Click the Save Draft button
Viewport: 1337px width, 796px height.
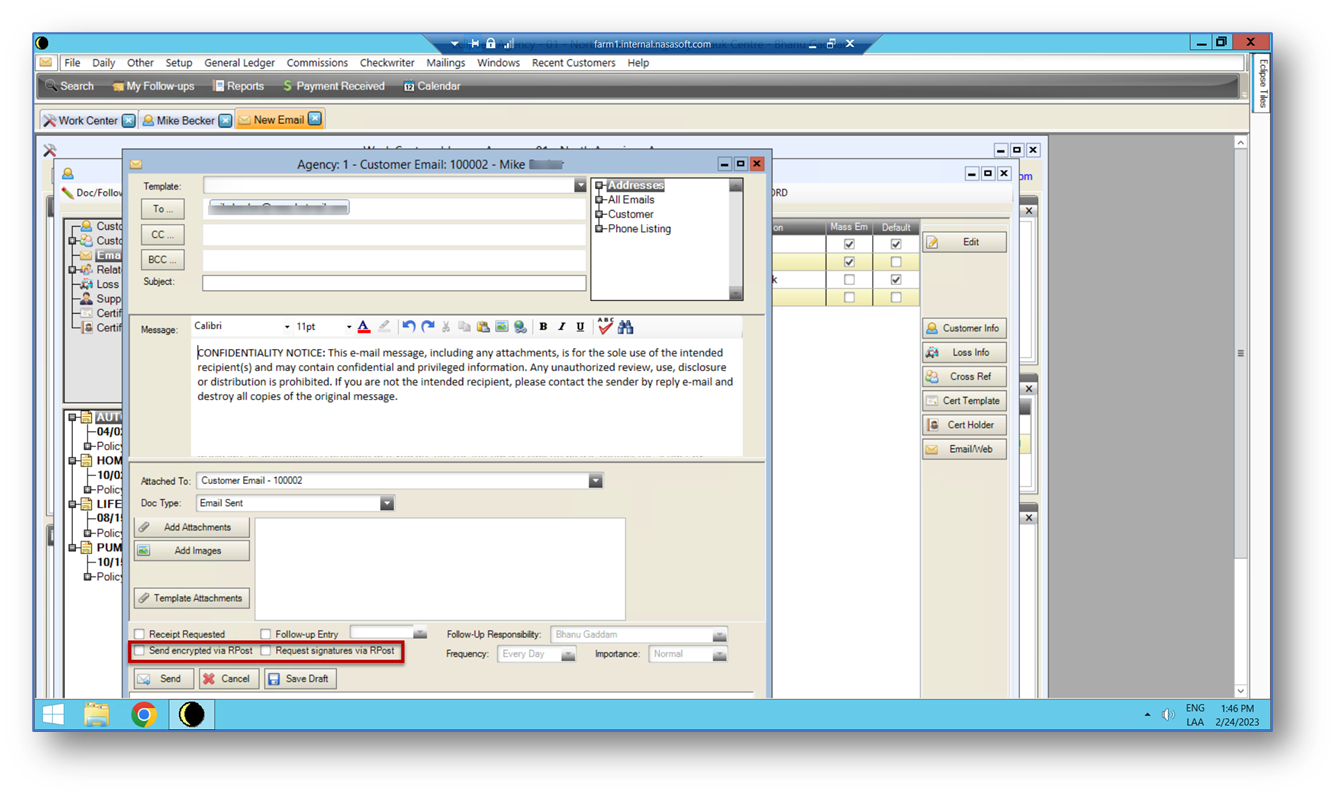(300, 679)
